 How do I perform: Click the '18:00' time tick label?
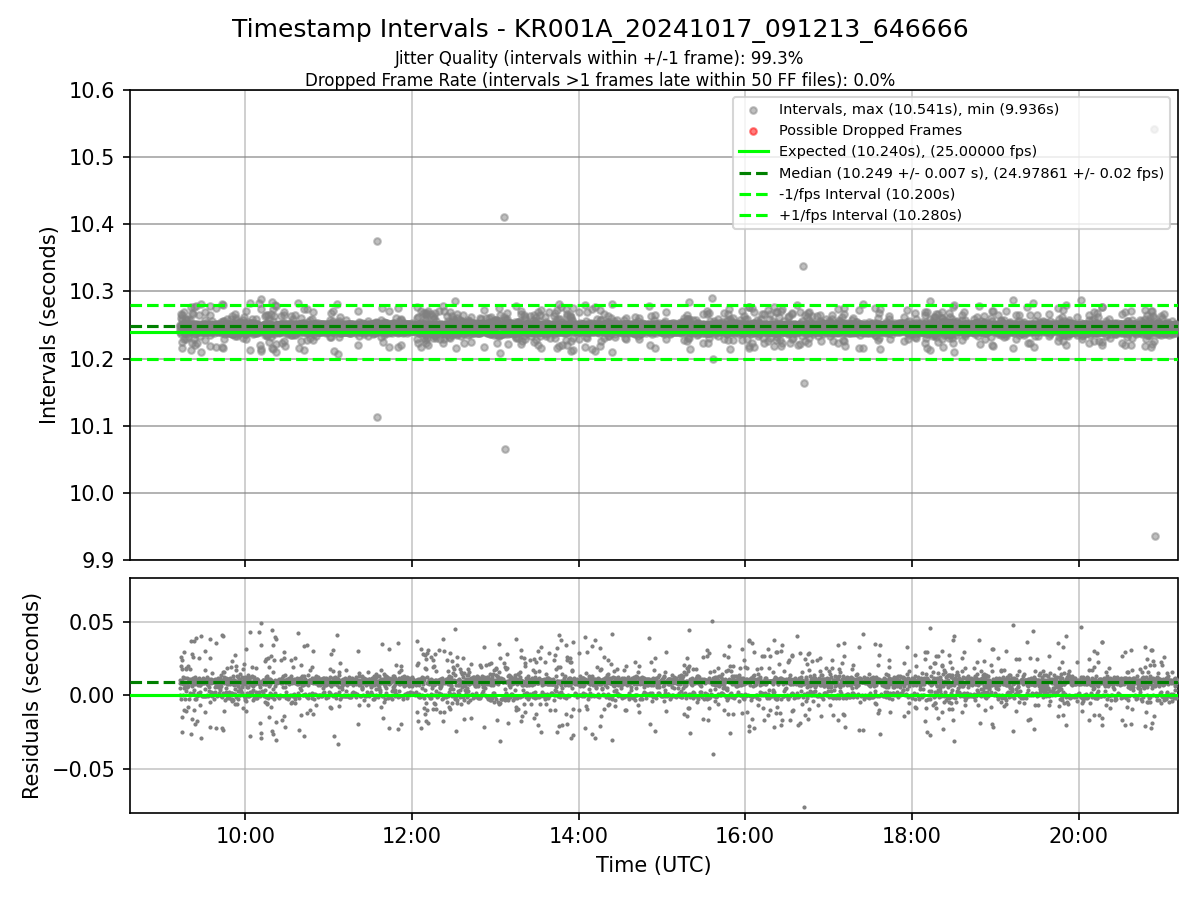pyautogui.click(x=911, y=835)
